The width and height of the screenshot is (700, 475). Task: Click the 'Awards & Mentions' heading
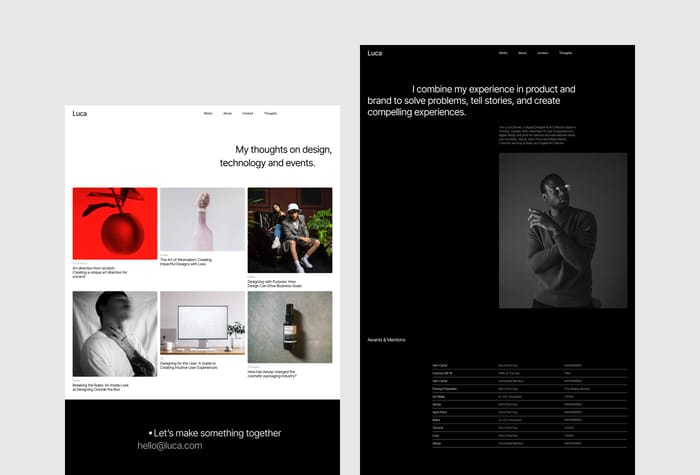coord(386,340)
